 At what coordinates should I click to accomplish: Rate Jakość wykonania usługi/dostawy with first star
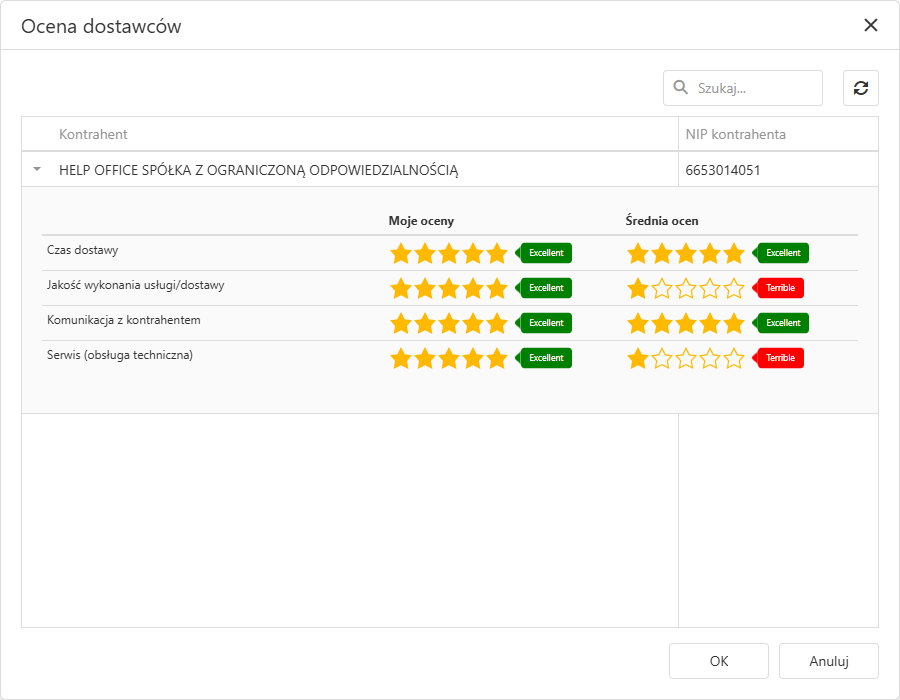(401, 288)
